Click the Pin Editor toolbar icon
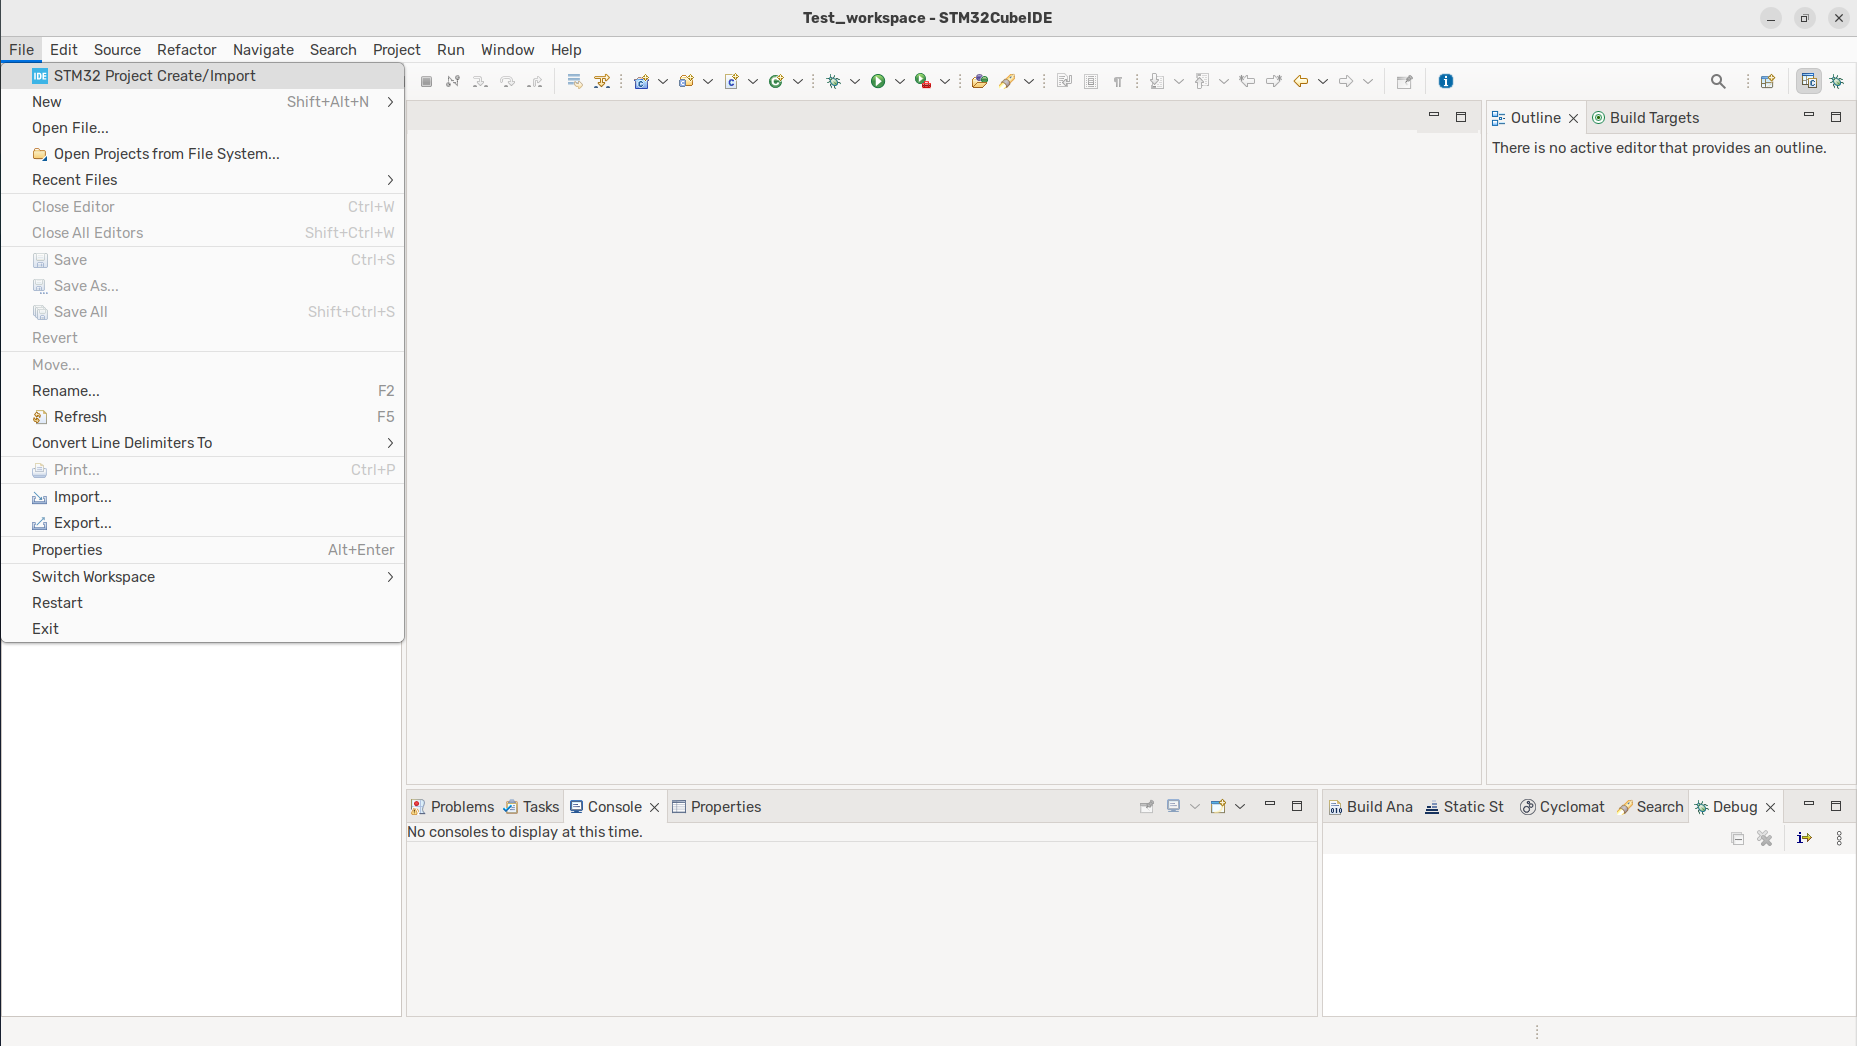 (1405, 82)
